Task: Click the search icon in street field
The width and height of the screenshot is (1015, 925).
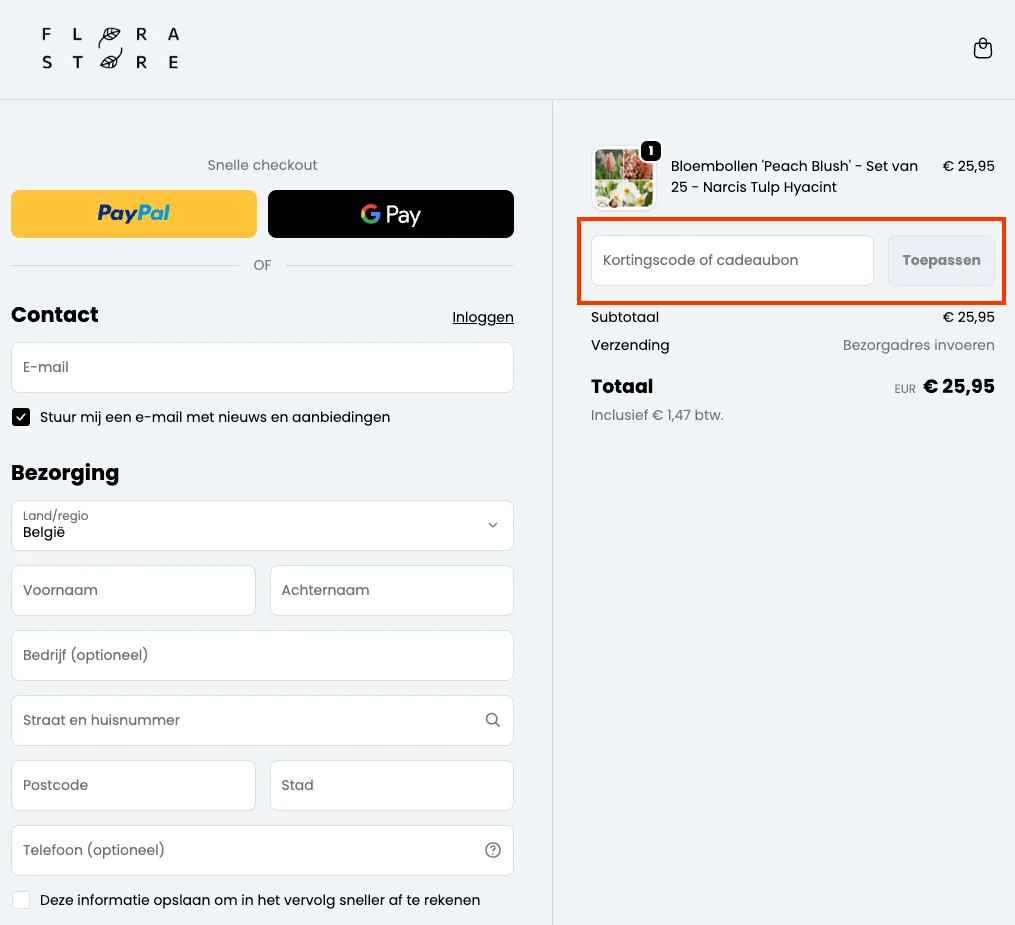Action: click(492, 720)
